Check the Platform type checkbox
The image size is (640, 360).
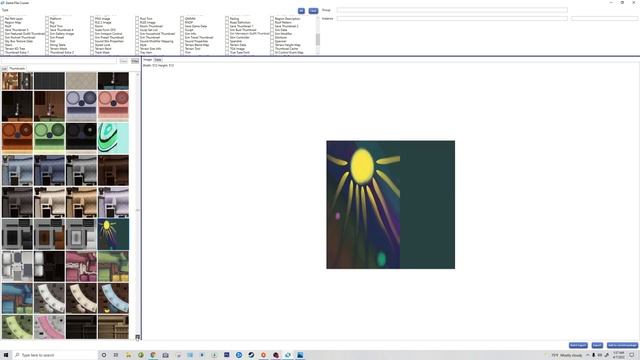click(x=47, y=19)
